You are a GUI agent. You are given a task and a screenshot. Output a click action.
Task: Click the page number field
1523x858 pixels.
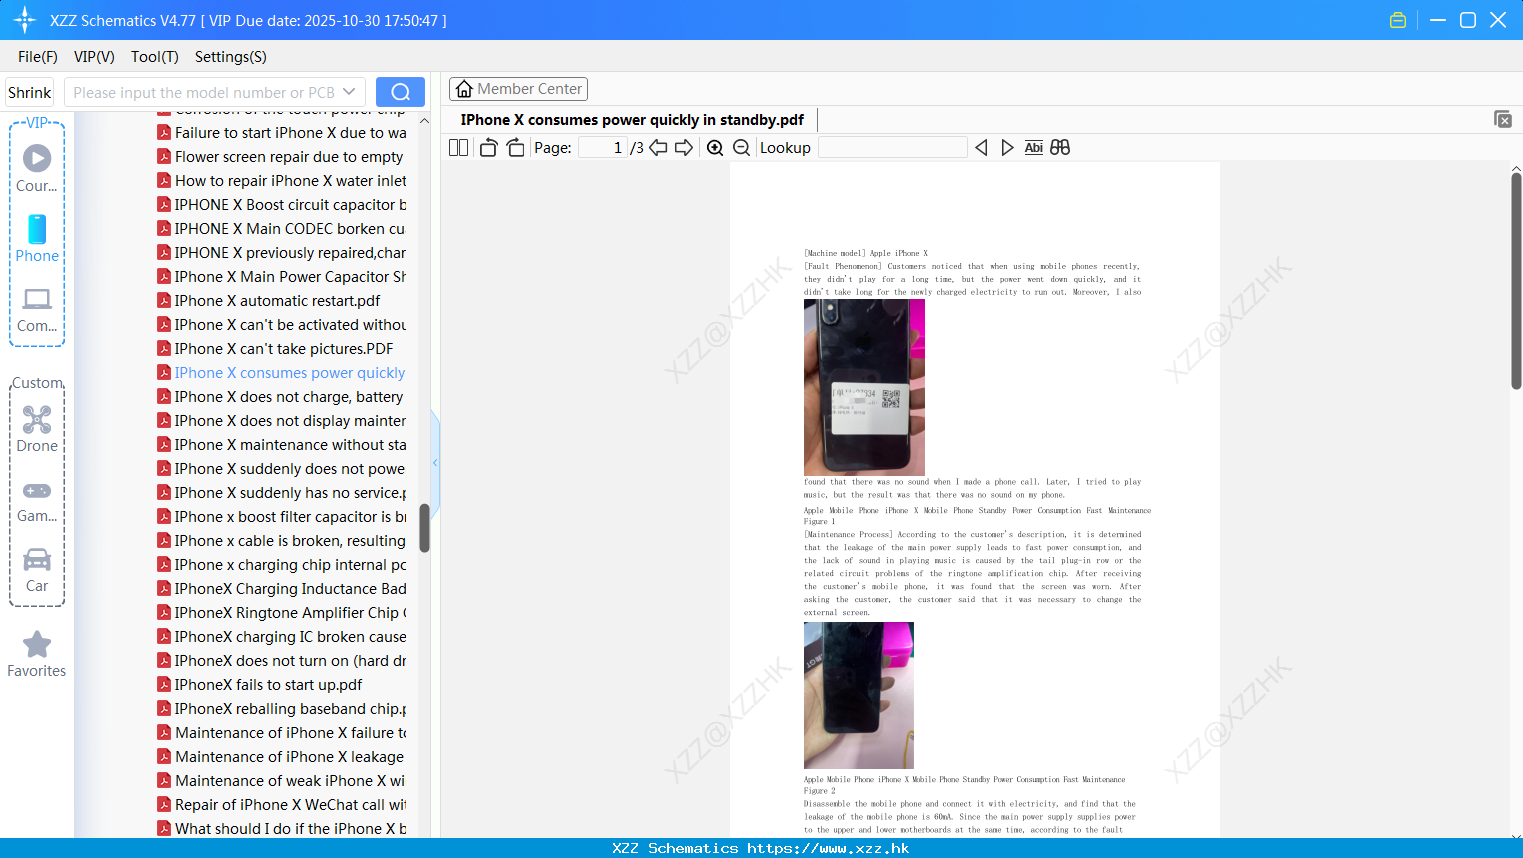(x=603, y=147)
